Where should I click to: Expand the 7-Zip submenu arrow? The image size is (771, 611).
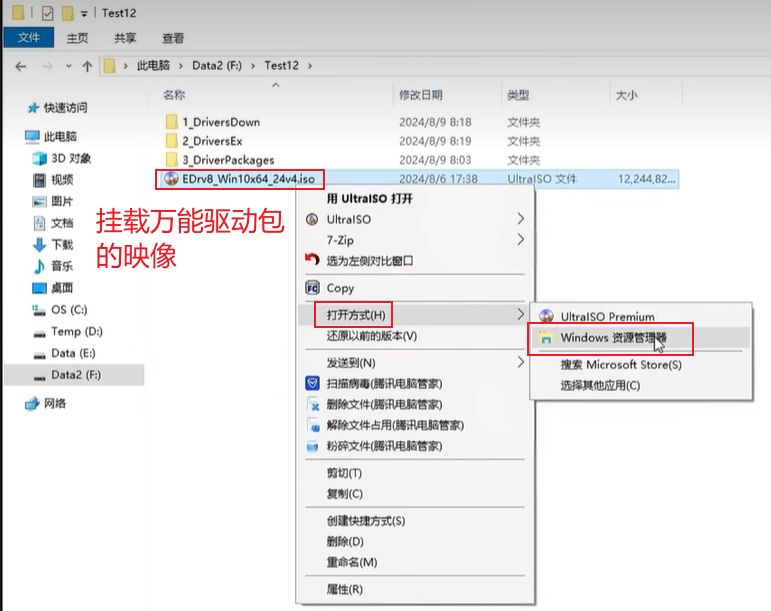pyautogui.click(x=520, y=240)
